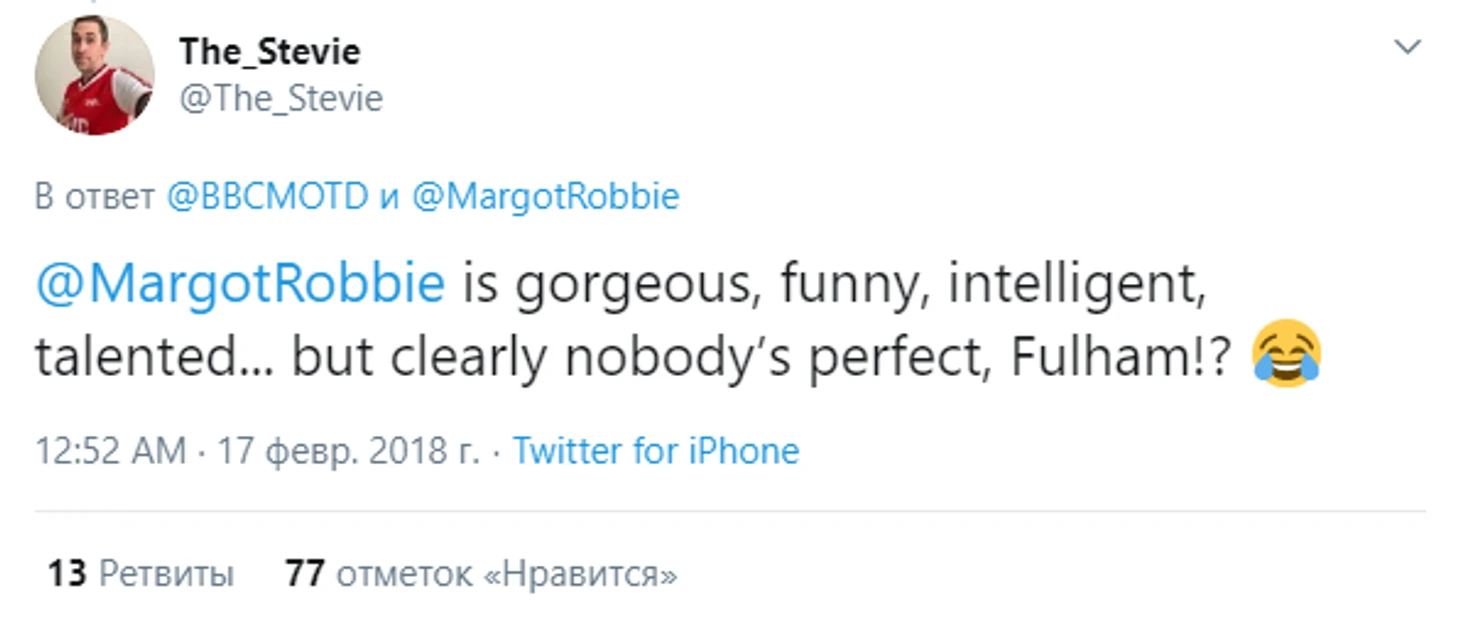This screenshot has height=622, width=1460.
Task: Click the retweet count number 13
Action: (x=67, y=574)
